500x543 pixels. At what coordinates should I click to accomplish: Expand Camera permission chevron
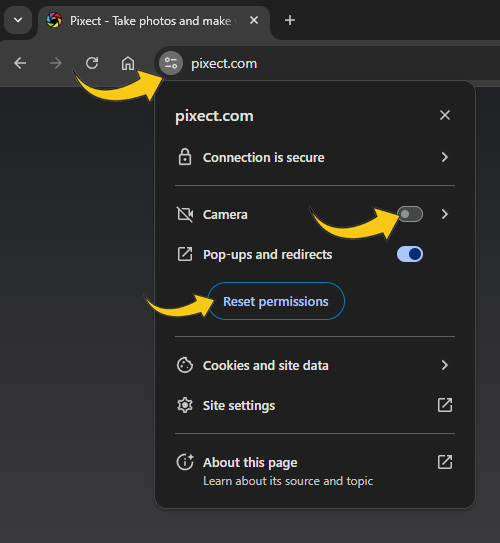tap(445, 214)
